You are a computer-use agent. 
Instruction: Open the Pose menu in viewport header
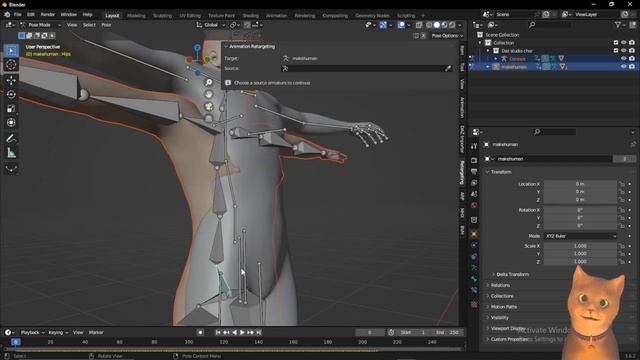tap(106, 25)
